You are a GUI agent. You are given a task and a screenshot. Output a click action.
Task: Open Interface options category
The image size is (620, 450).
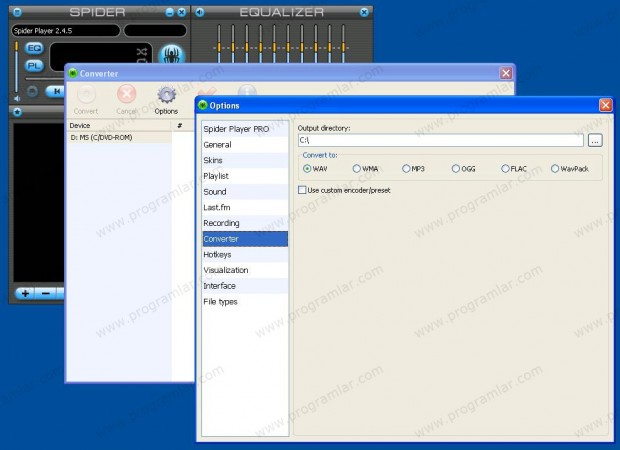[x=245, y=286]
